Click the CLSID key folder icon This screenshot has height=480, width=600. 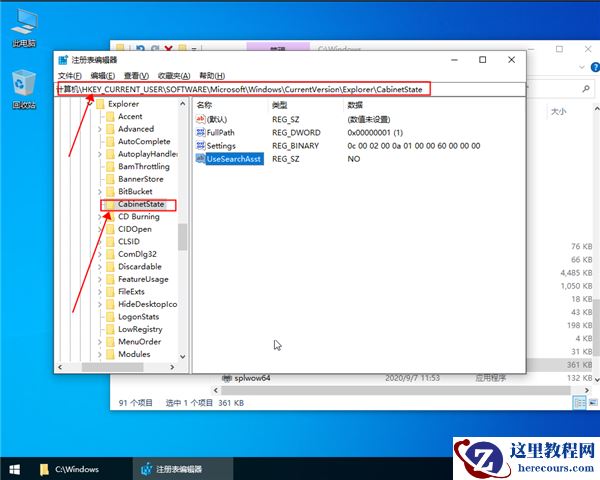[110, 242]
